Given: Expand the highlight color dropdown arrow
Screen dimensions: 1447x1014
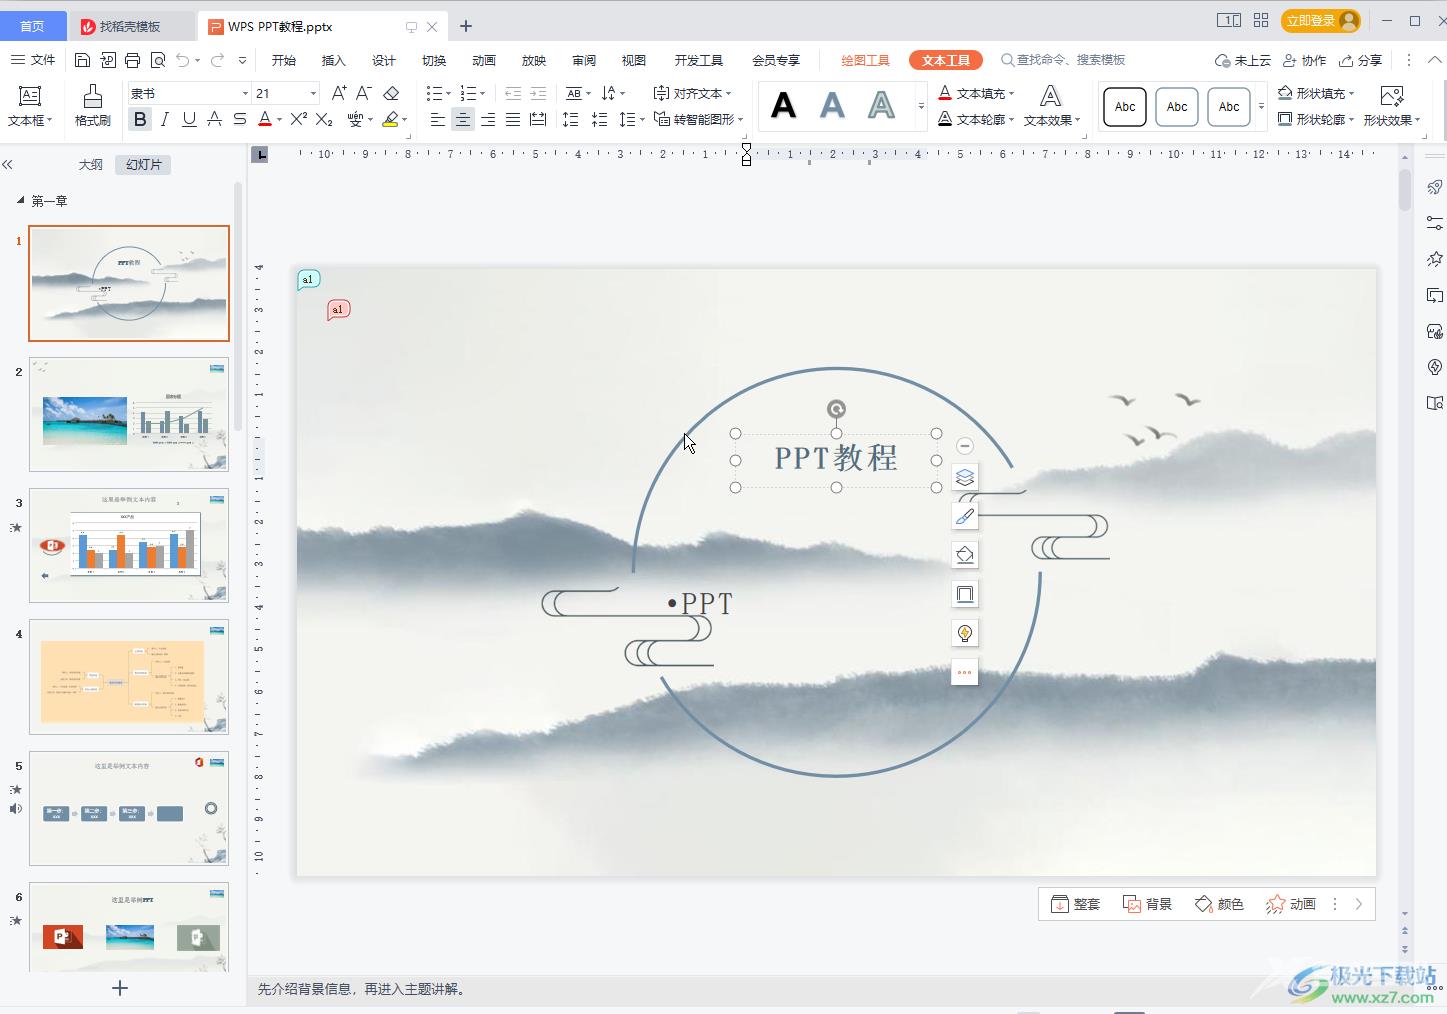Looking at the screenshot, I should [404, 120].
